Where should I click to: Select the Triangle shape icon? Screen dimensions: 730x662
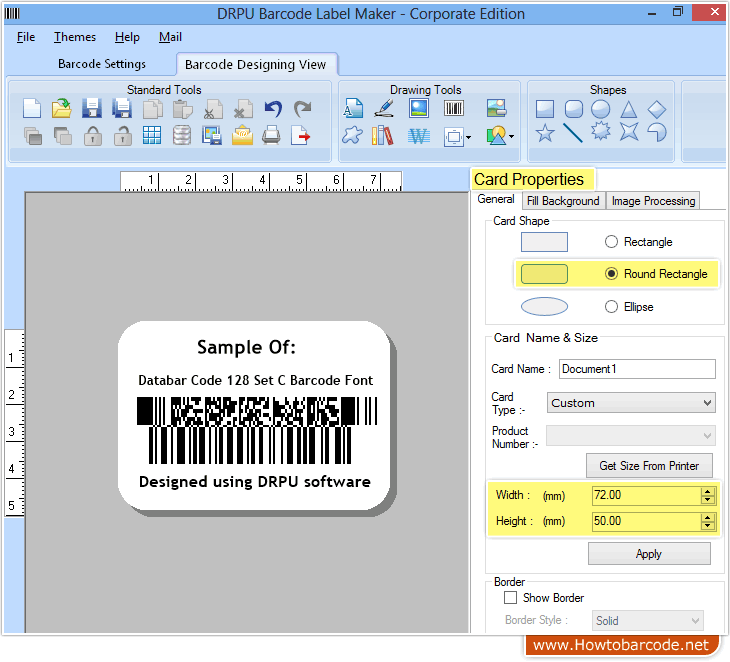point(629,109)
